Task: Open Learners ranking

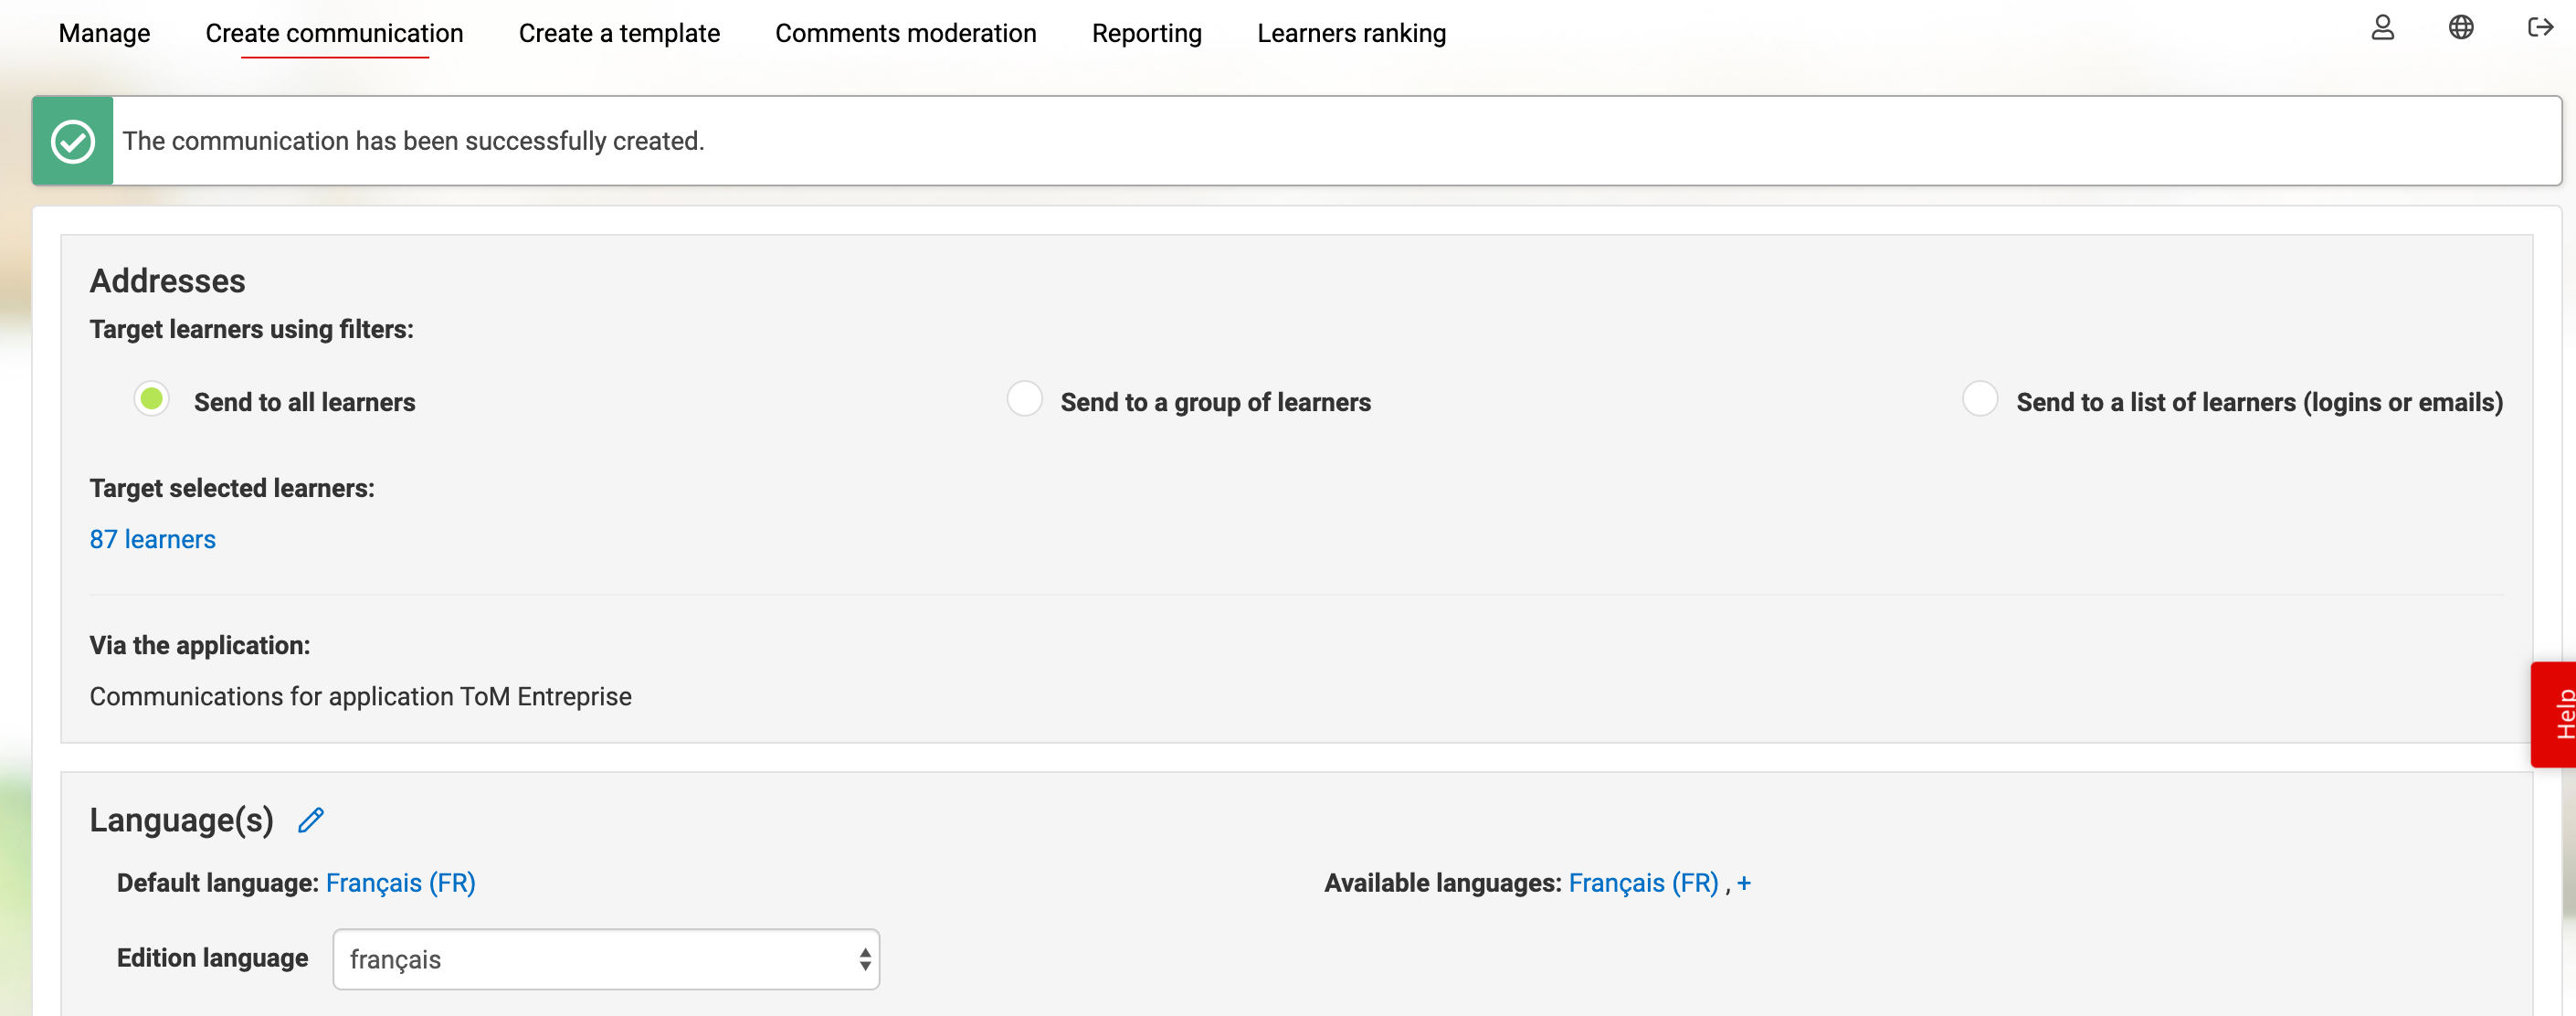Action: tap(1351, 33)
